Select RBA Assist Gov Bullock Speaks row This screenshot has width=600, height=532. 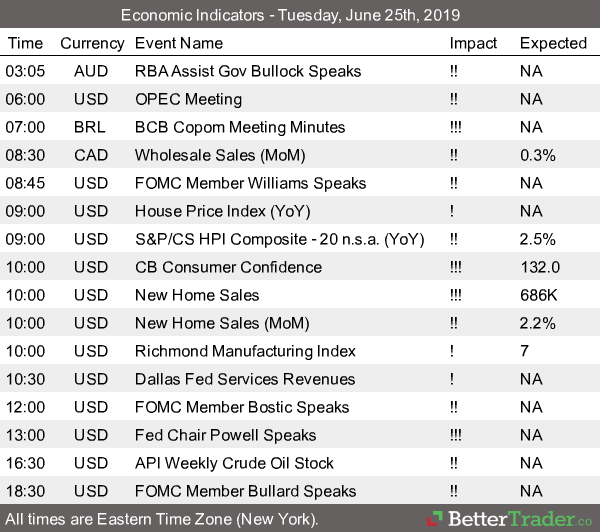point(248,71)
